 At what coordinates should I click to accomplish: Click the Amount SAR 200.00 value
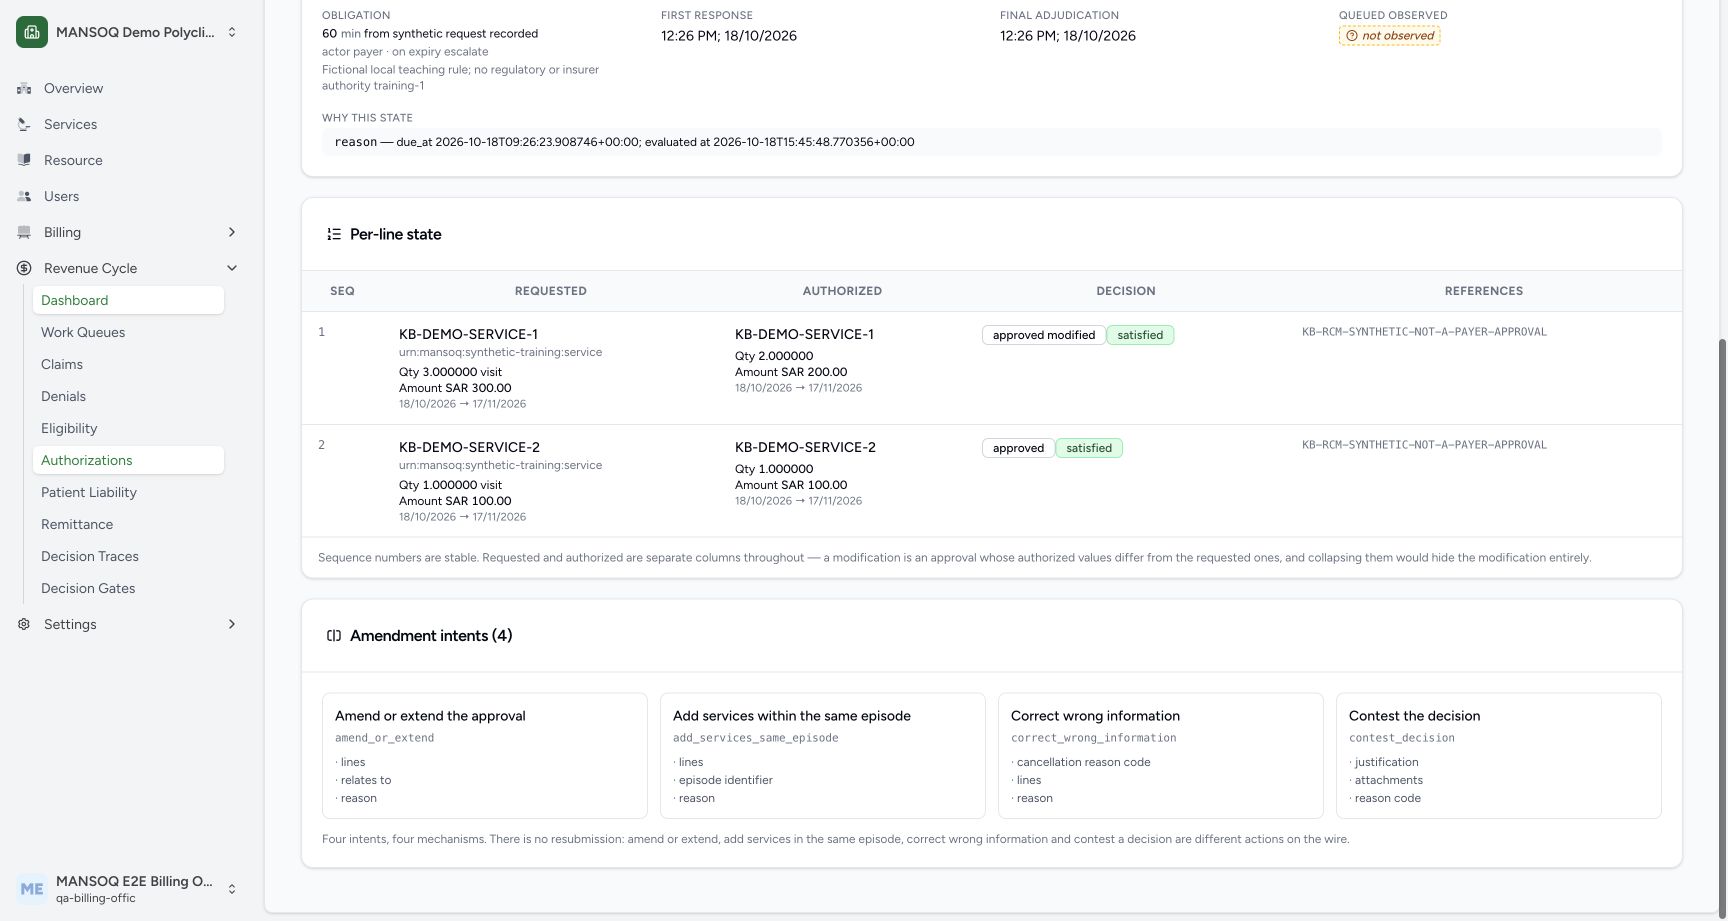click(791, 372)
